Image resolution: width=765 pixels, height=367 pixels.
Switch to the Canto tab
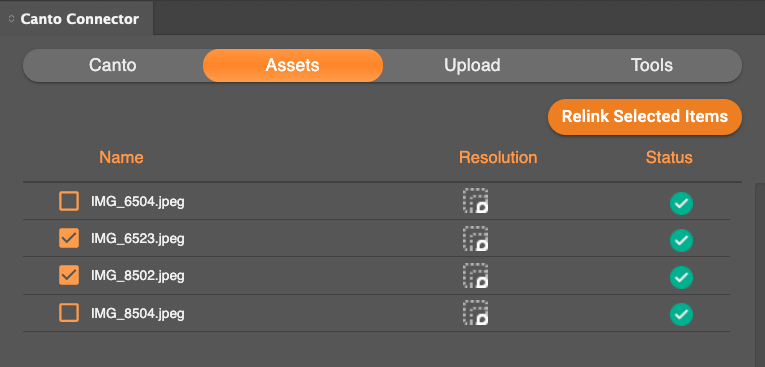[x=113, y=65]
